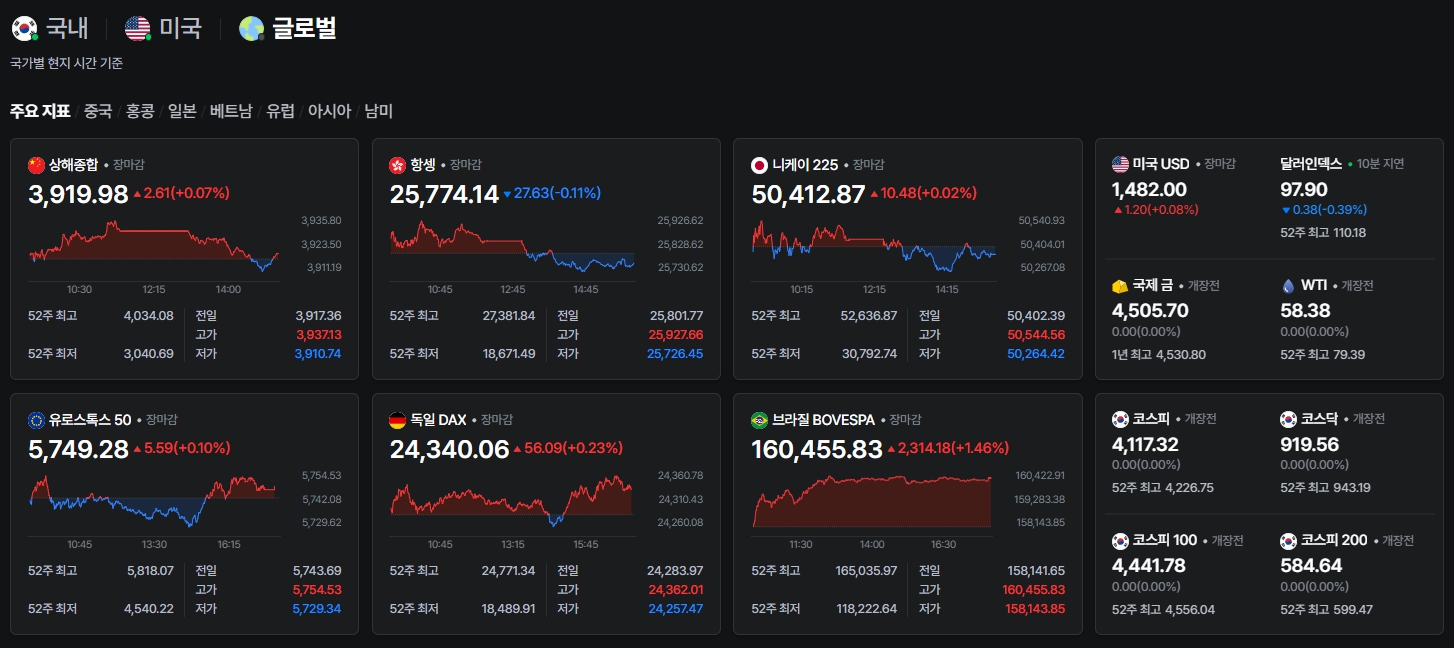This screenshot has width=1454, height=648.
Task: Click the 24,340.06 index value
Action: tap(450, 450)
